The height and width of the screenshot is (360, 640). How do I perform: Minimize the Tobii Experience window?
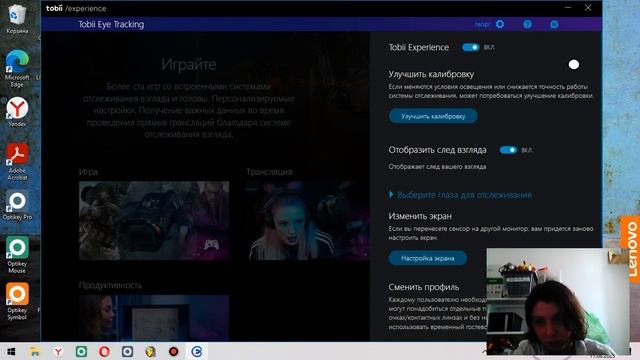tap(568, 8)
